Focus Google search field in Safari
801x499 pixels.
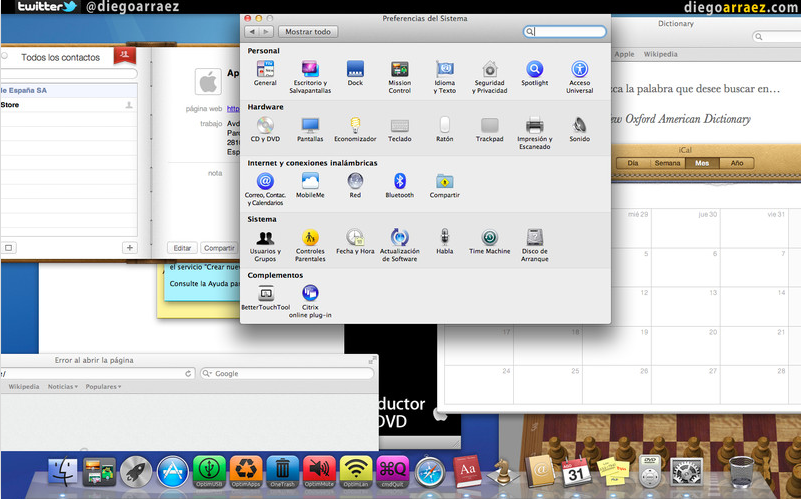point(287,373)
